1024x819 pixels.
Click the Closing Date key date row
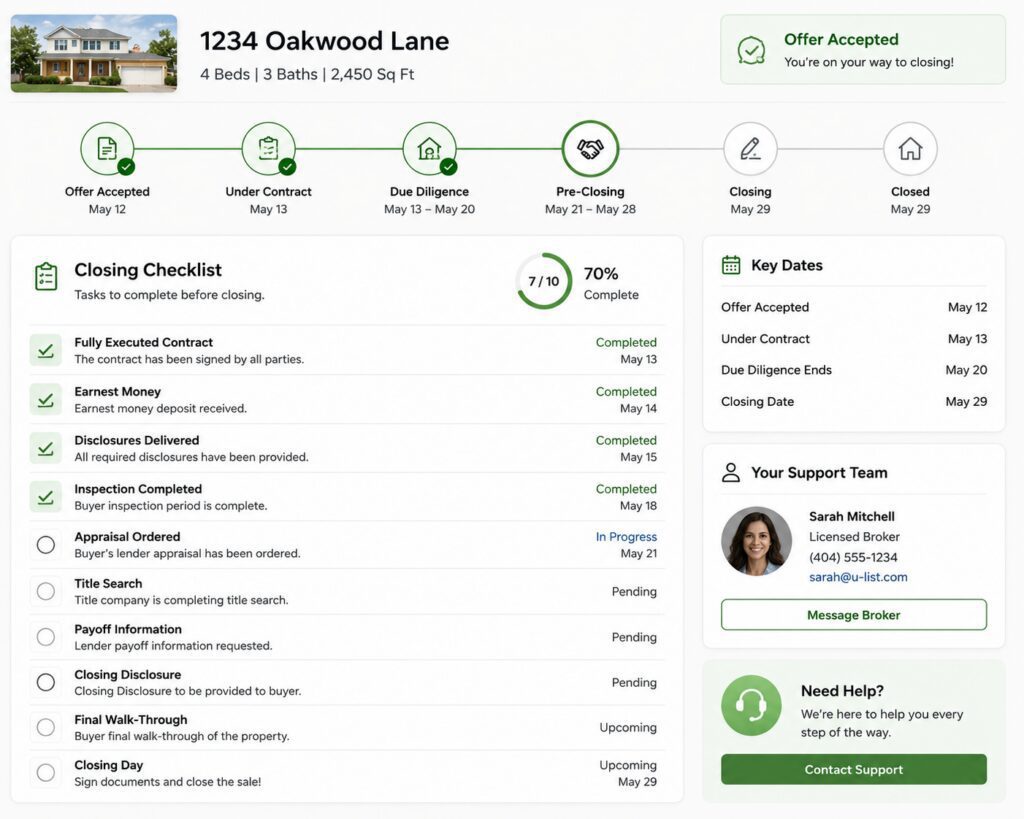854,401
